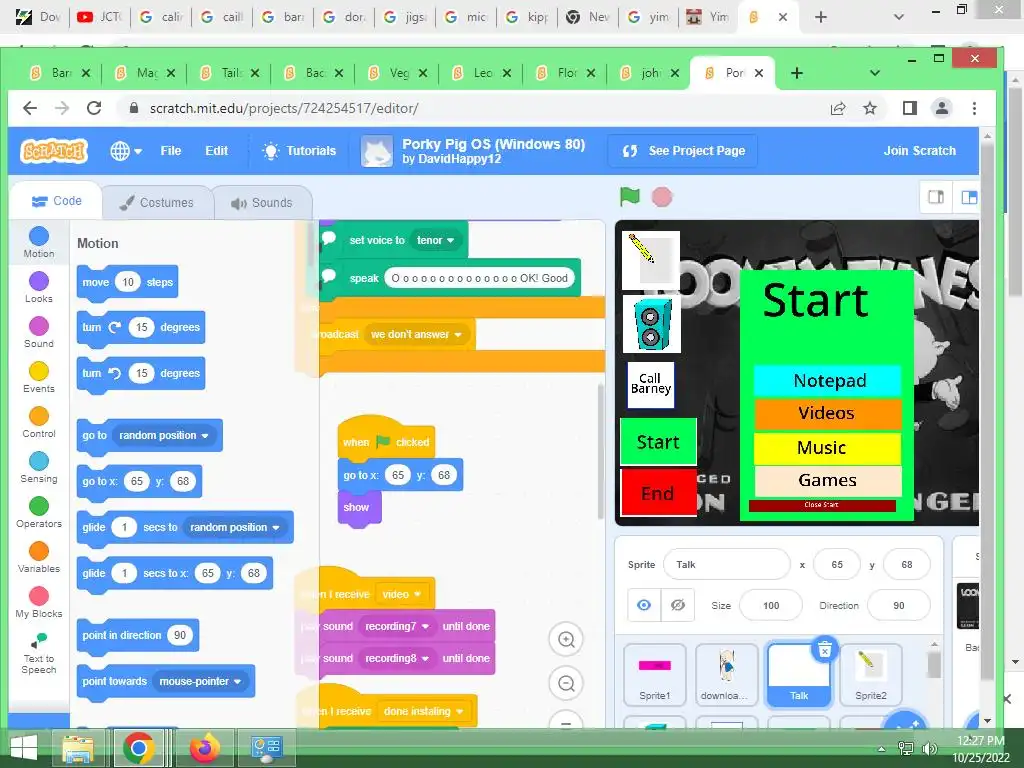
Task: Switch to the Costumes tab
Action: click(157, 202)
